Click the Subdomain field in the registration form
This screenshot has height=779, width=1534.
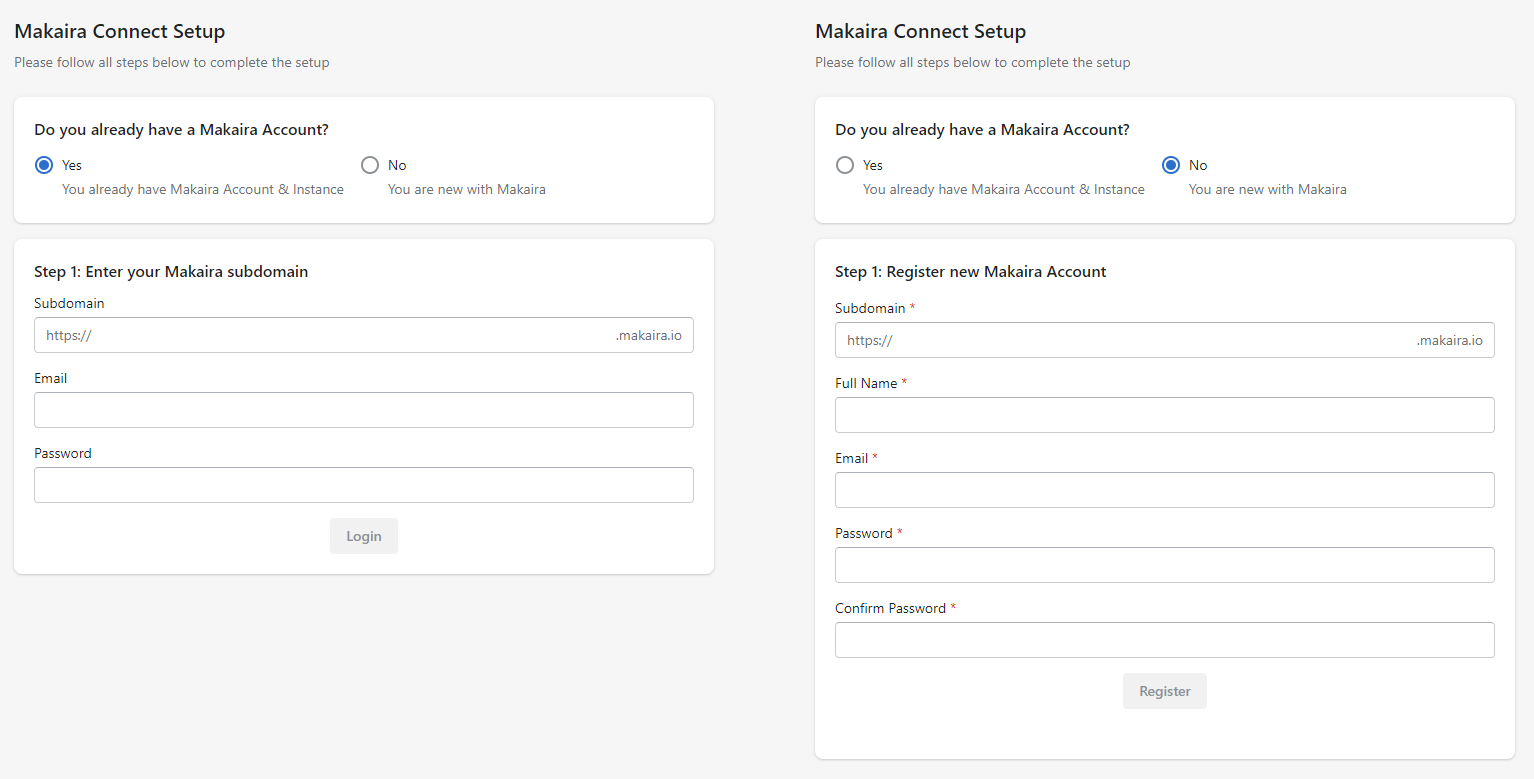(x=1150, y=340)
